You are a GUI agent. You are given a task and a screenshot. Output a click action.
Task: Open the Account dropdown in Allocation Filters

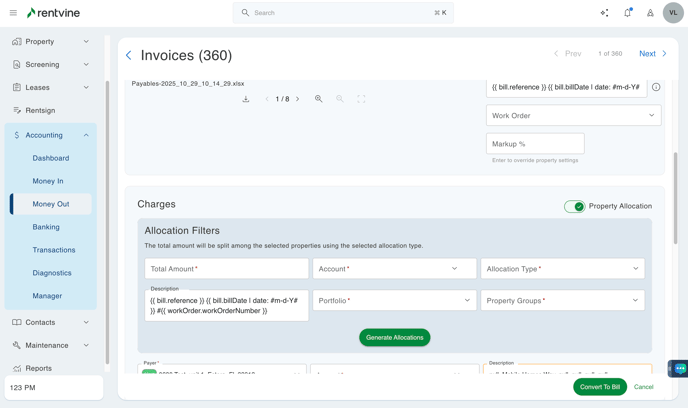(394, 268)
